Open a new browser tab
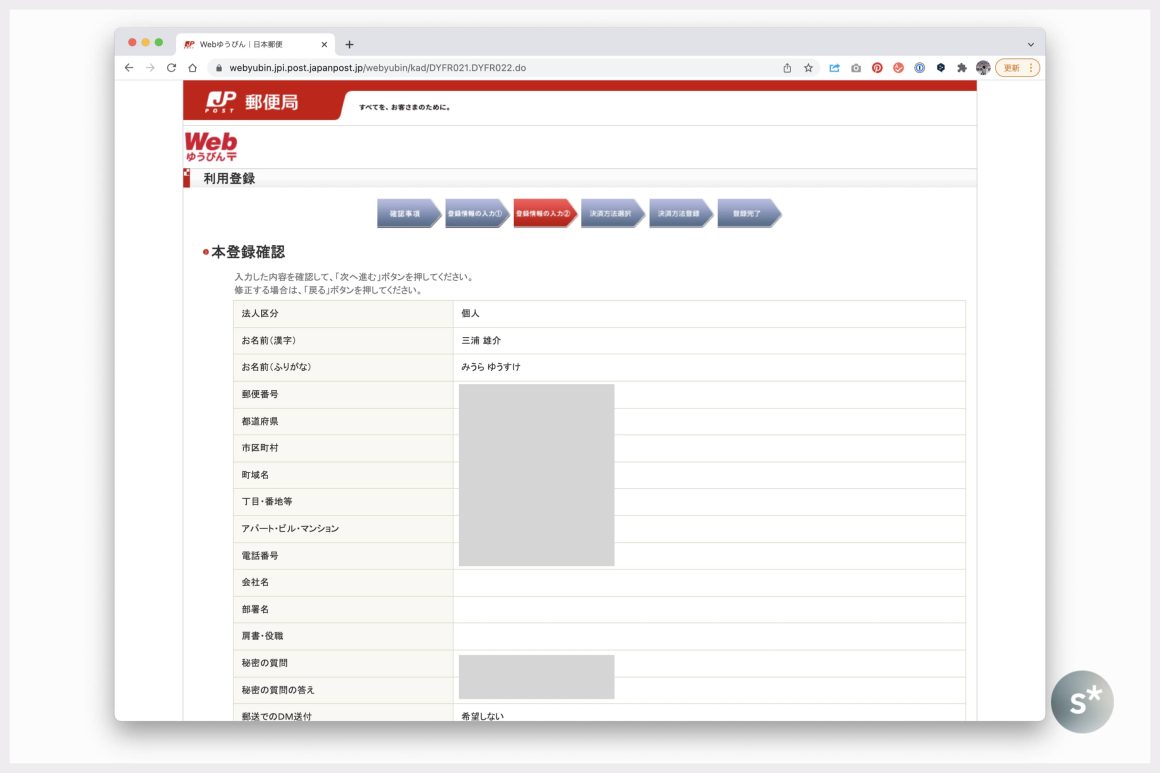Viewport: 1160px width, 773px height. 349,44
